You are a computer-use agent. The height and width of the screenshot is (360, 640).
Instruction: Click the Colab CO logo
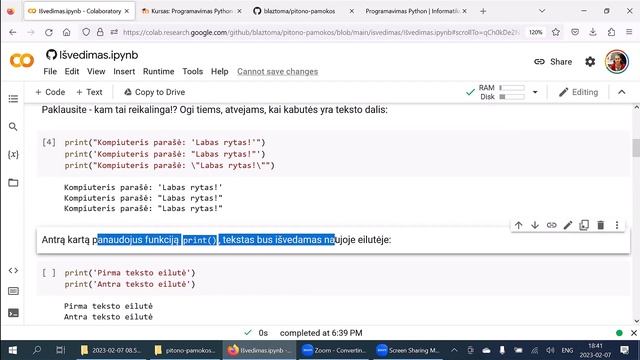click(x=22, y=61)
